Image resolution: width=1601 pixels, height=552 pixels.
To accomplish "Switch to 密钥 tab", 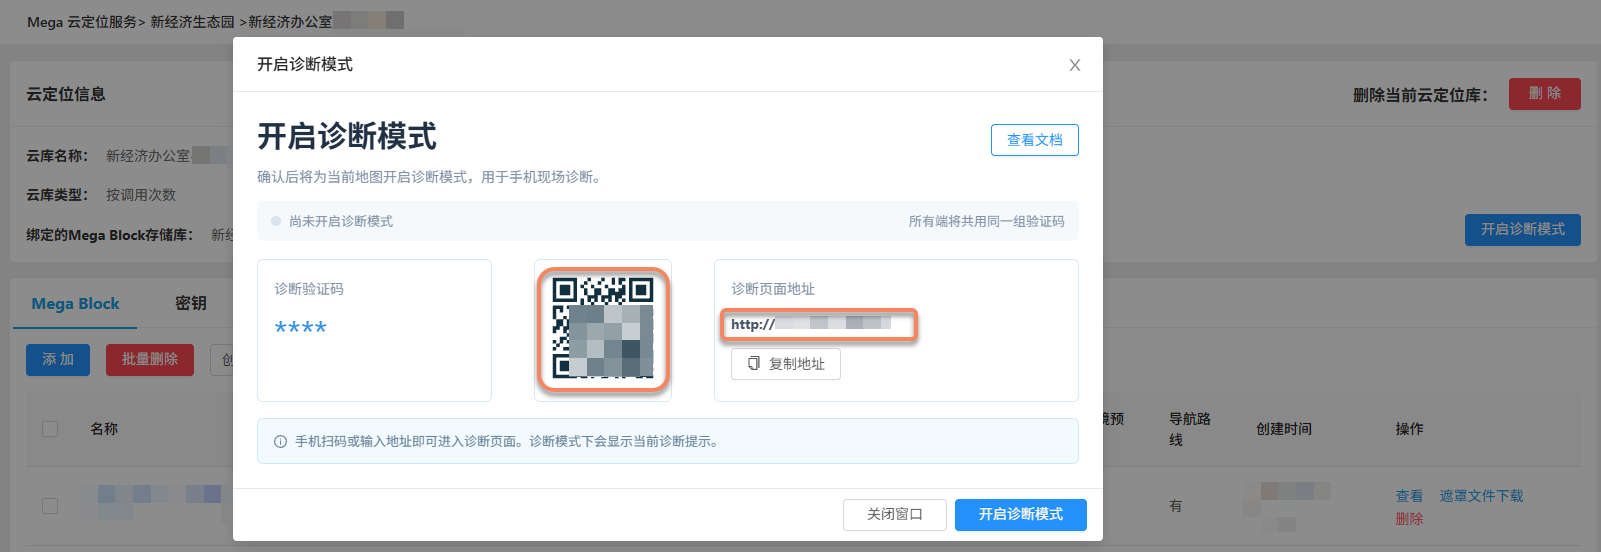I will point(191,304).
